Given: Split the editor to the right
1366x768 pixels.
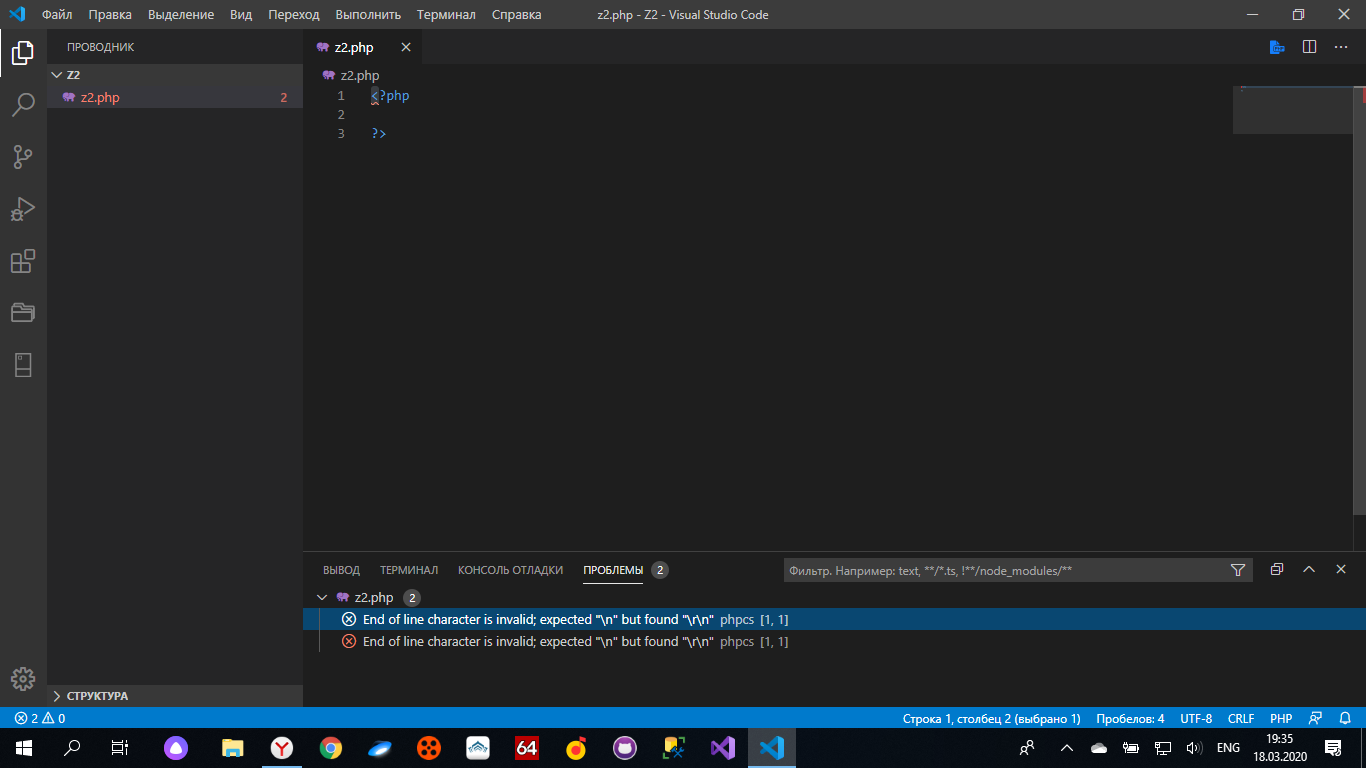Looking at the screenshot, I should 1309,47.
